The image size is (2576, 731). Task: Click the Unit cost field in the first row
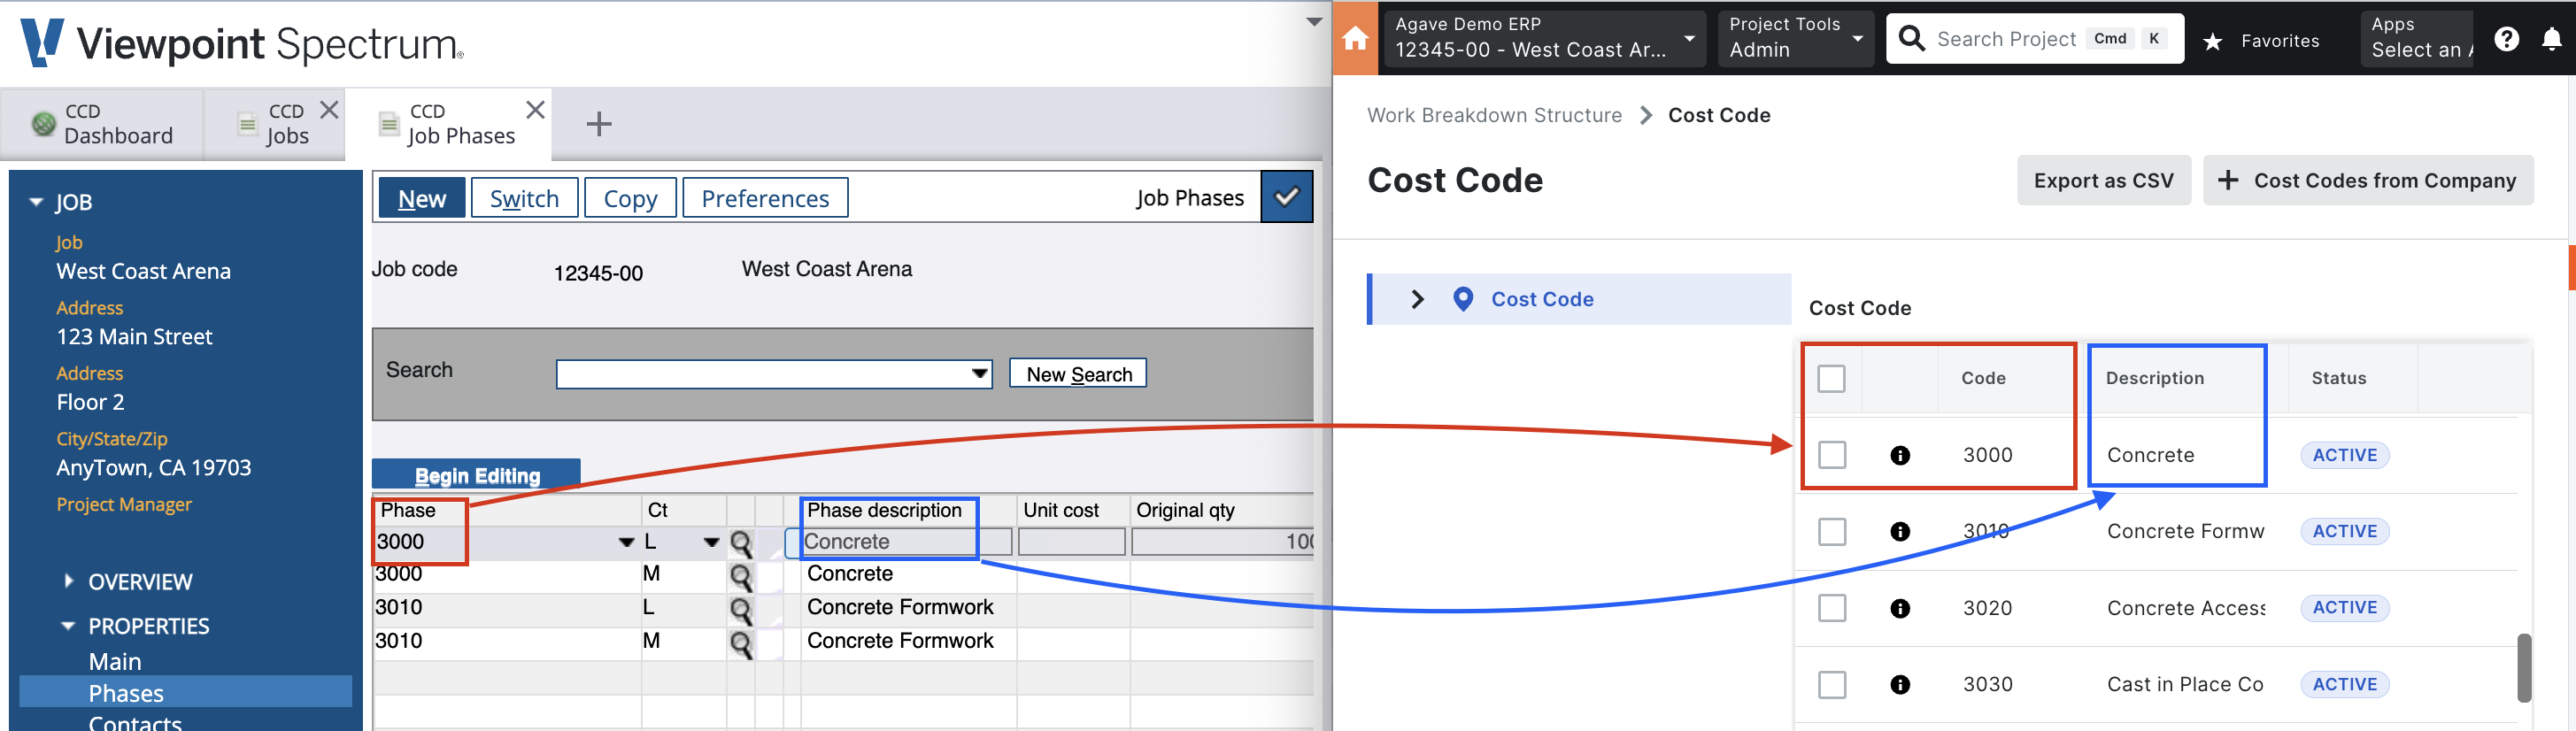(1072, 542)
